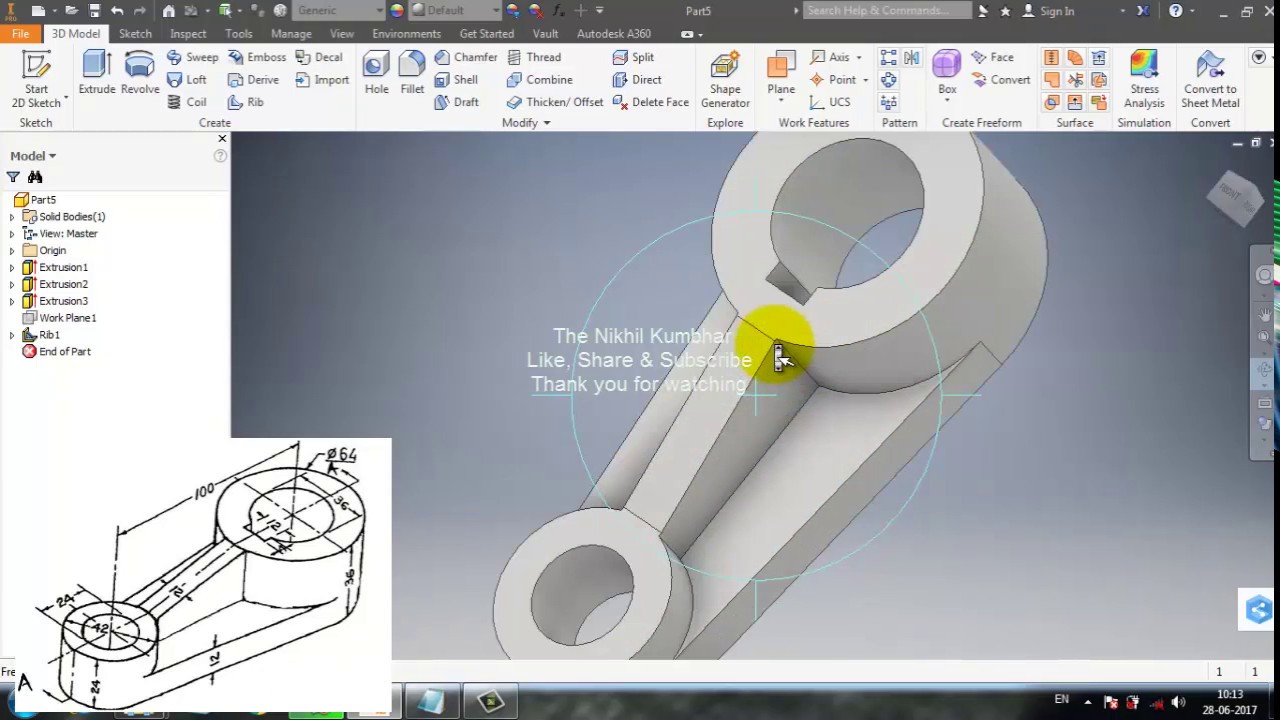The image size is (1280, 720).
Task: Choose the Loft tool
Action: 186,80
